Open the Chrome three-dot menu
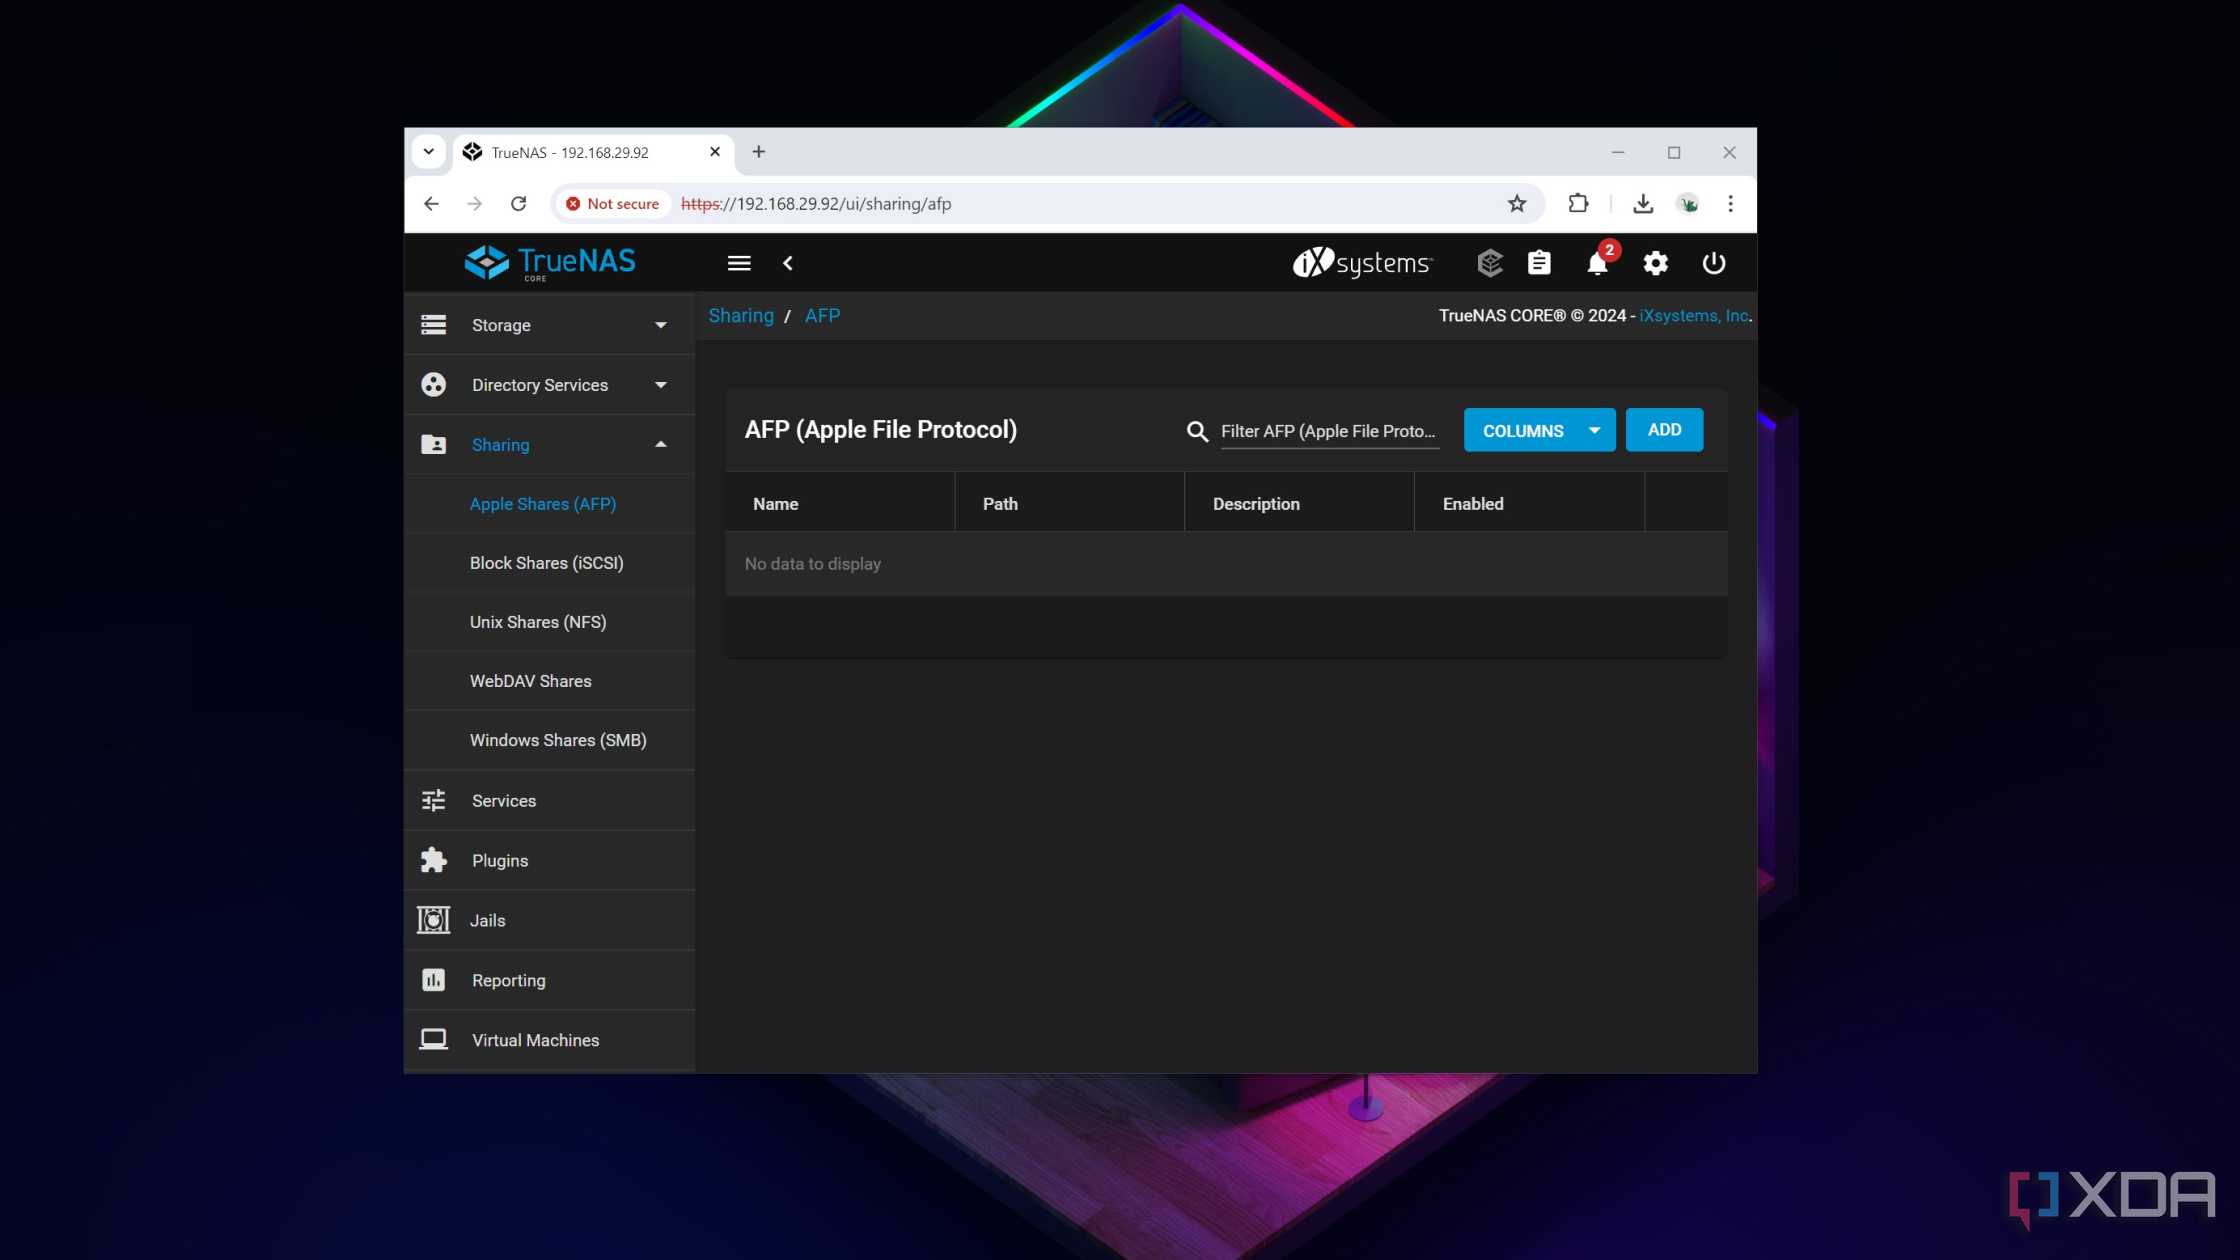 coord(1731,204)
